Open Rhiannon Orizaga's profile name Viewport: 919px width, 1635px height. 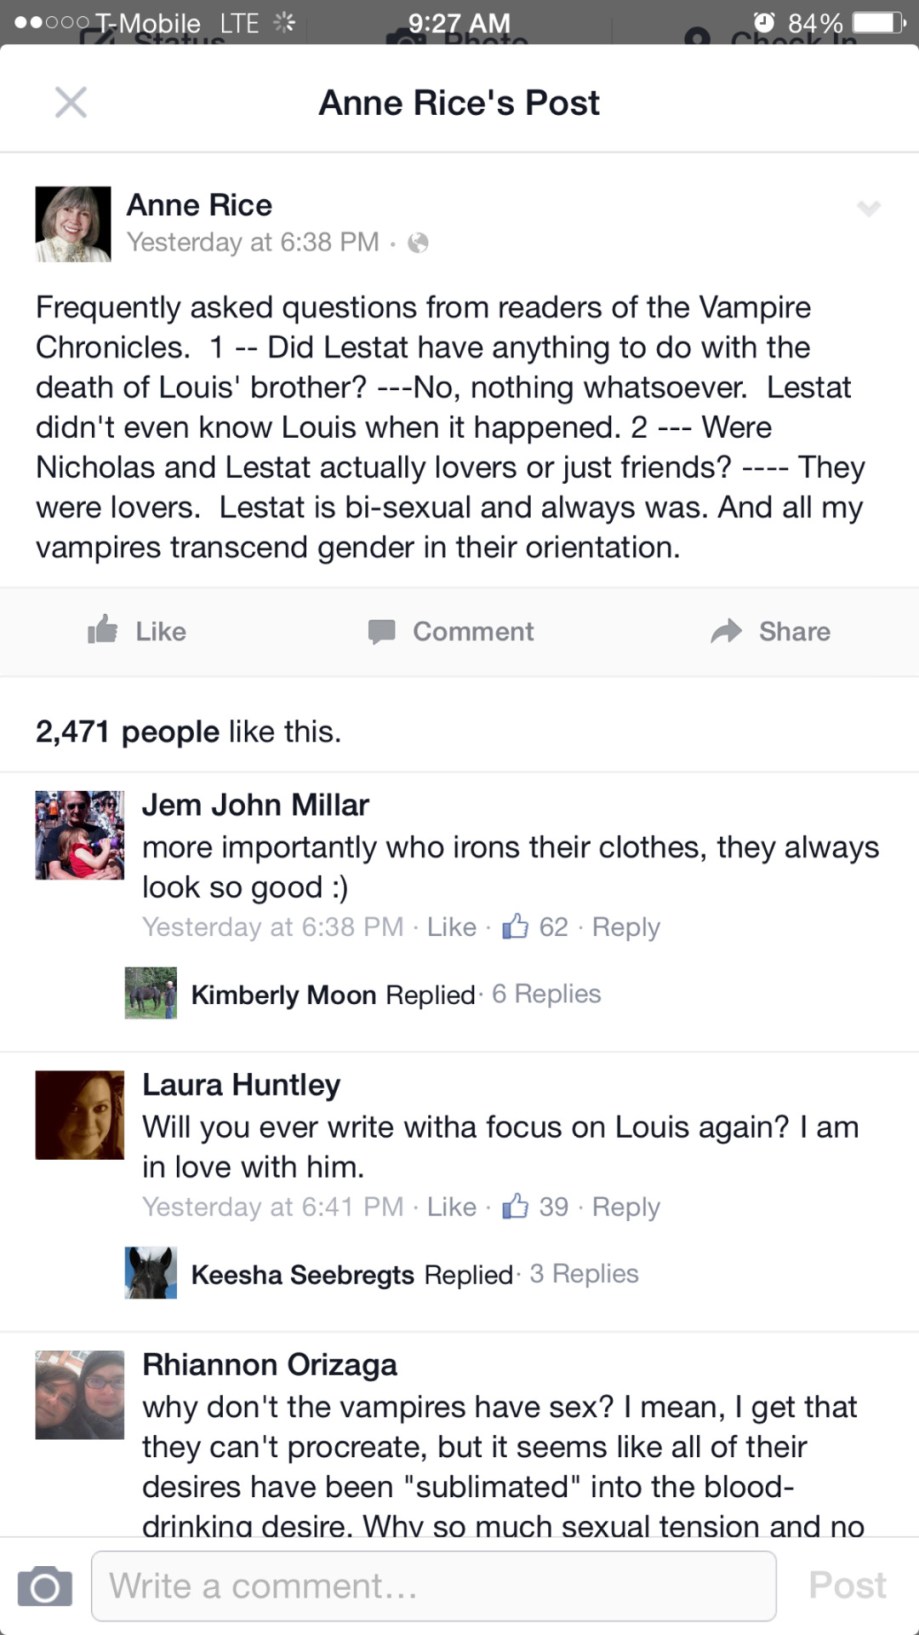click(269, 1365)
